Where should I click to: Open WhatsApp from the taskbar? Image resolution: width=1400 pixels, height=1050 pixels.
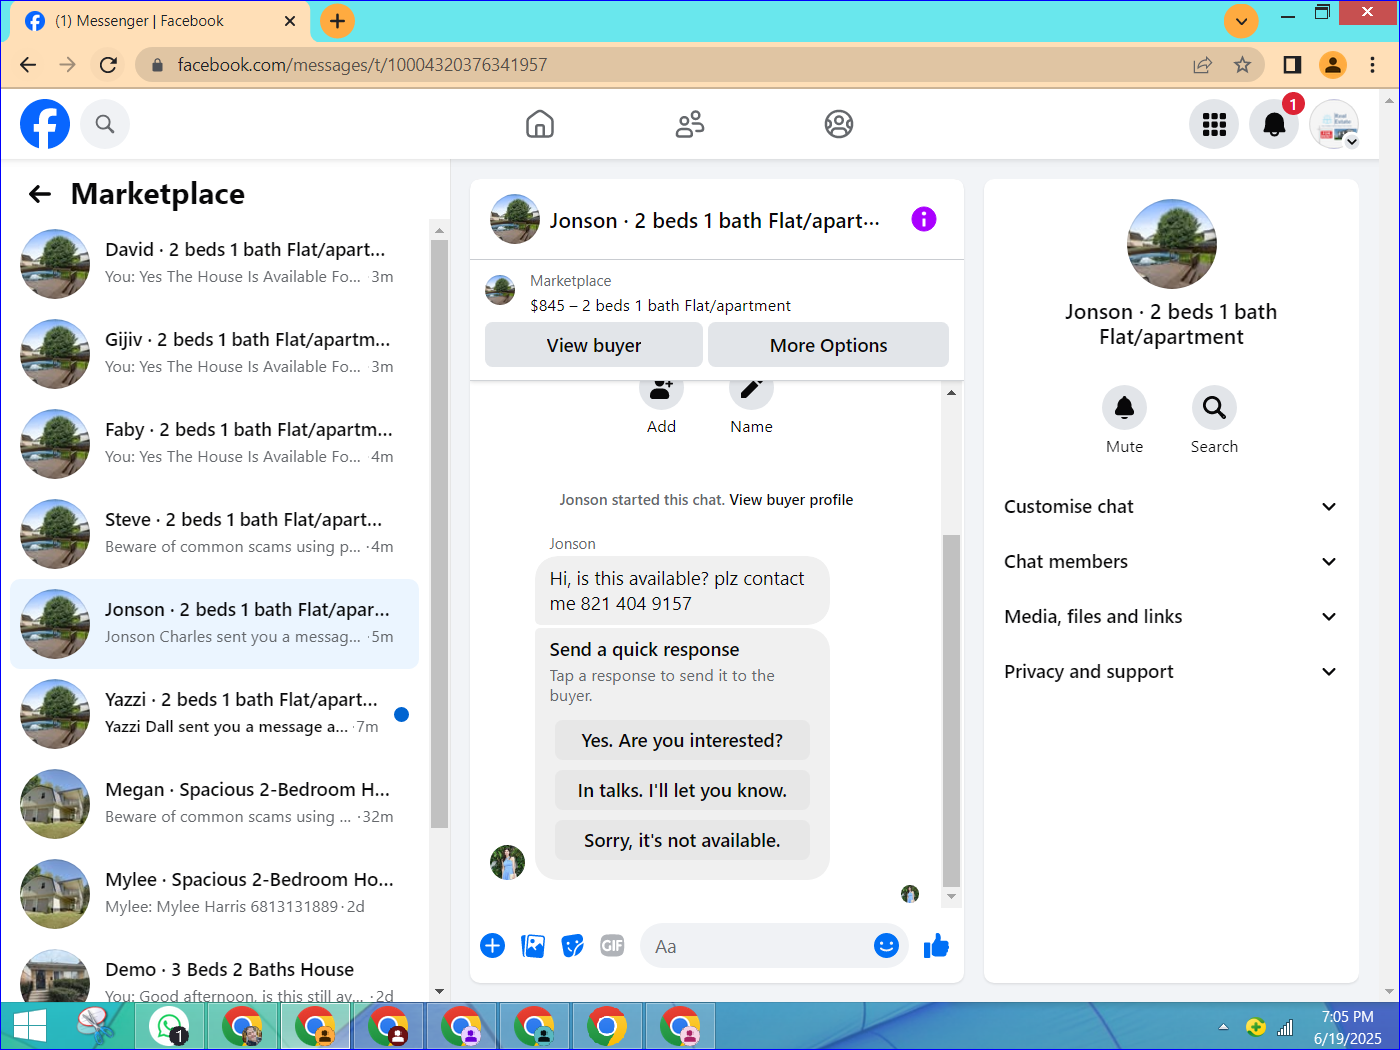[x=168, y=1026]
